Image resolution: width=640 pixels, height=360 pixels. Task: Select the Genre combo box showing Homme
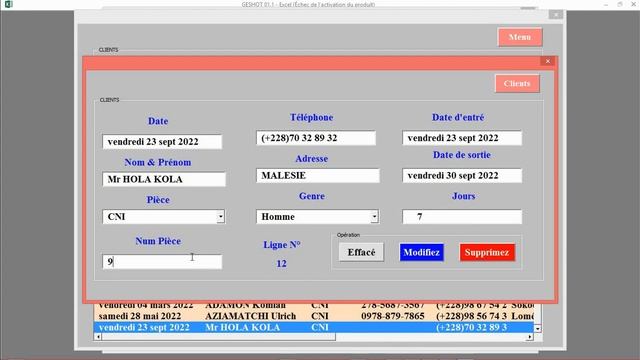(x=317, y=217)
